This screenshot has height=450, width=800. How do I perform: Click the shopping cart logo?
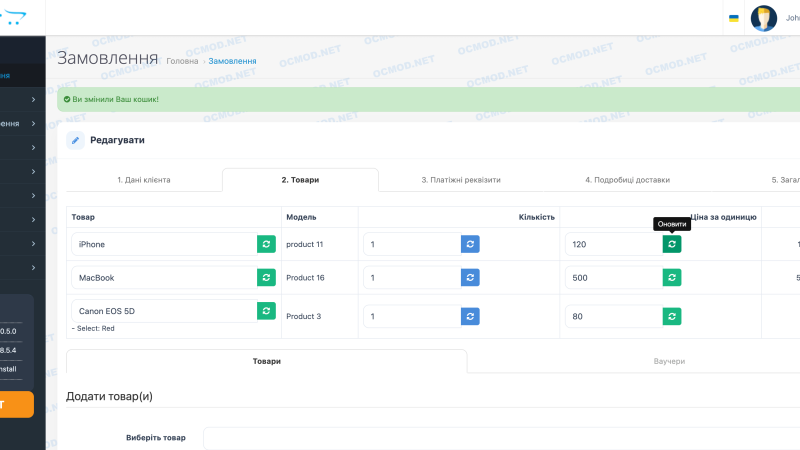(x=13, y=17)
